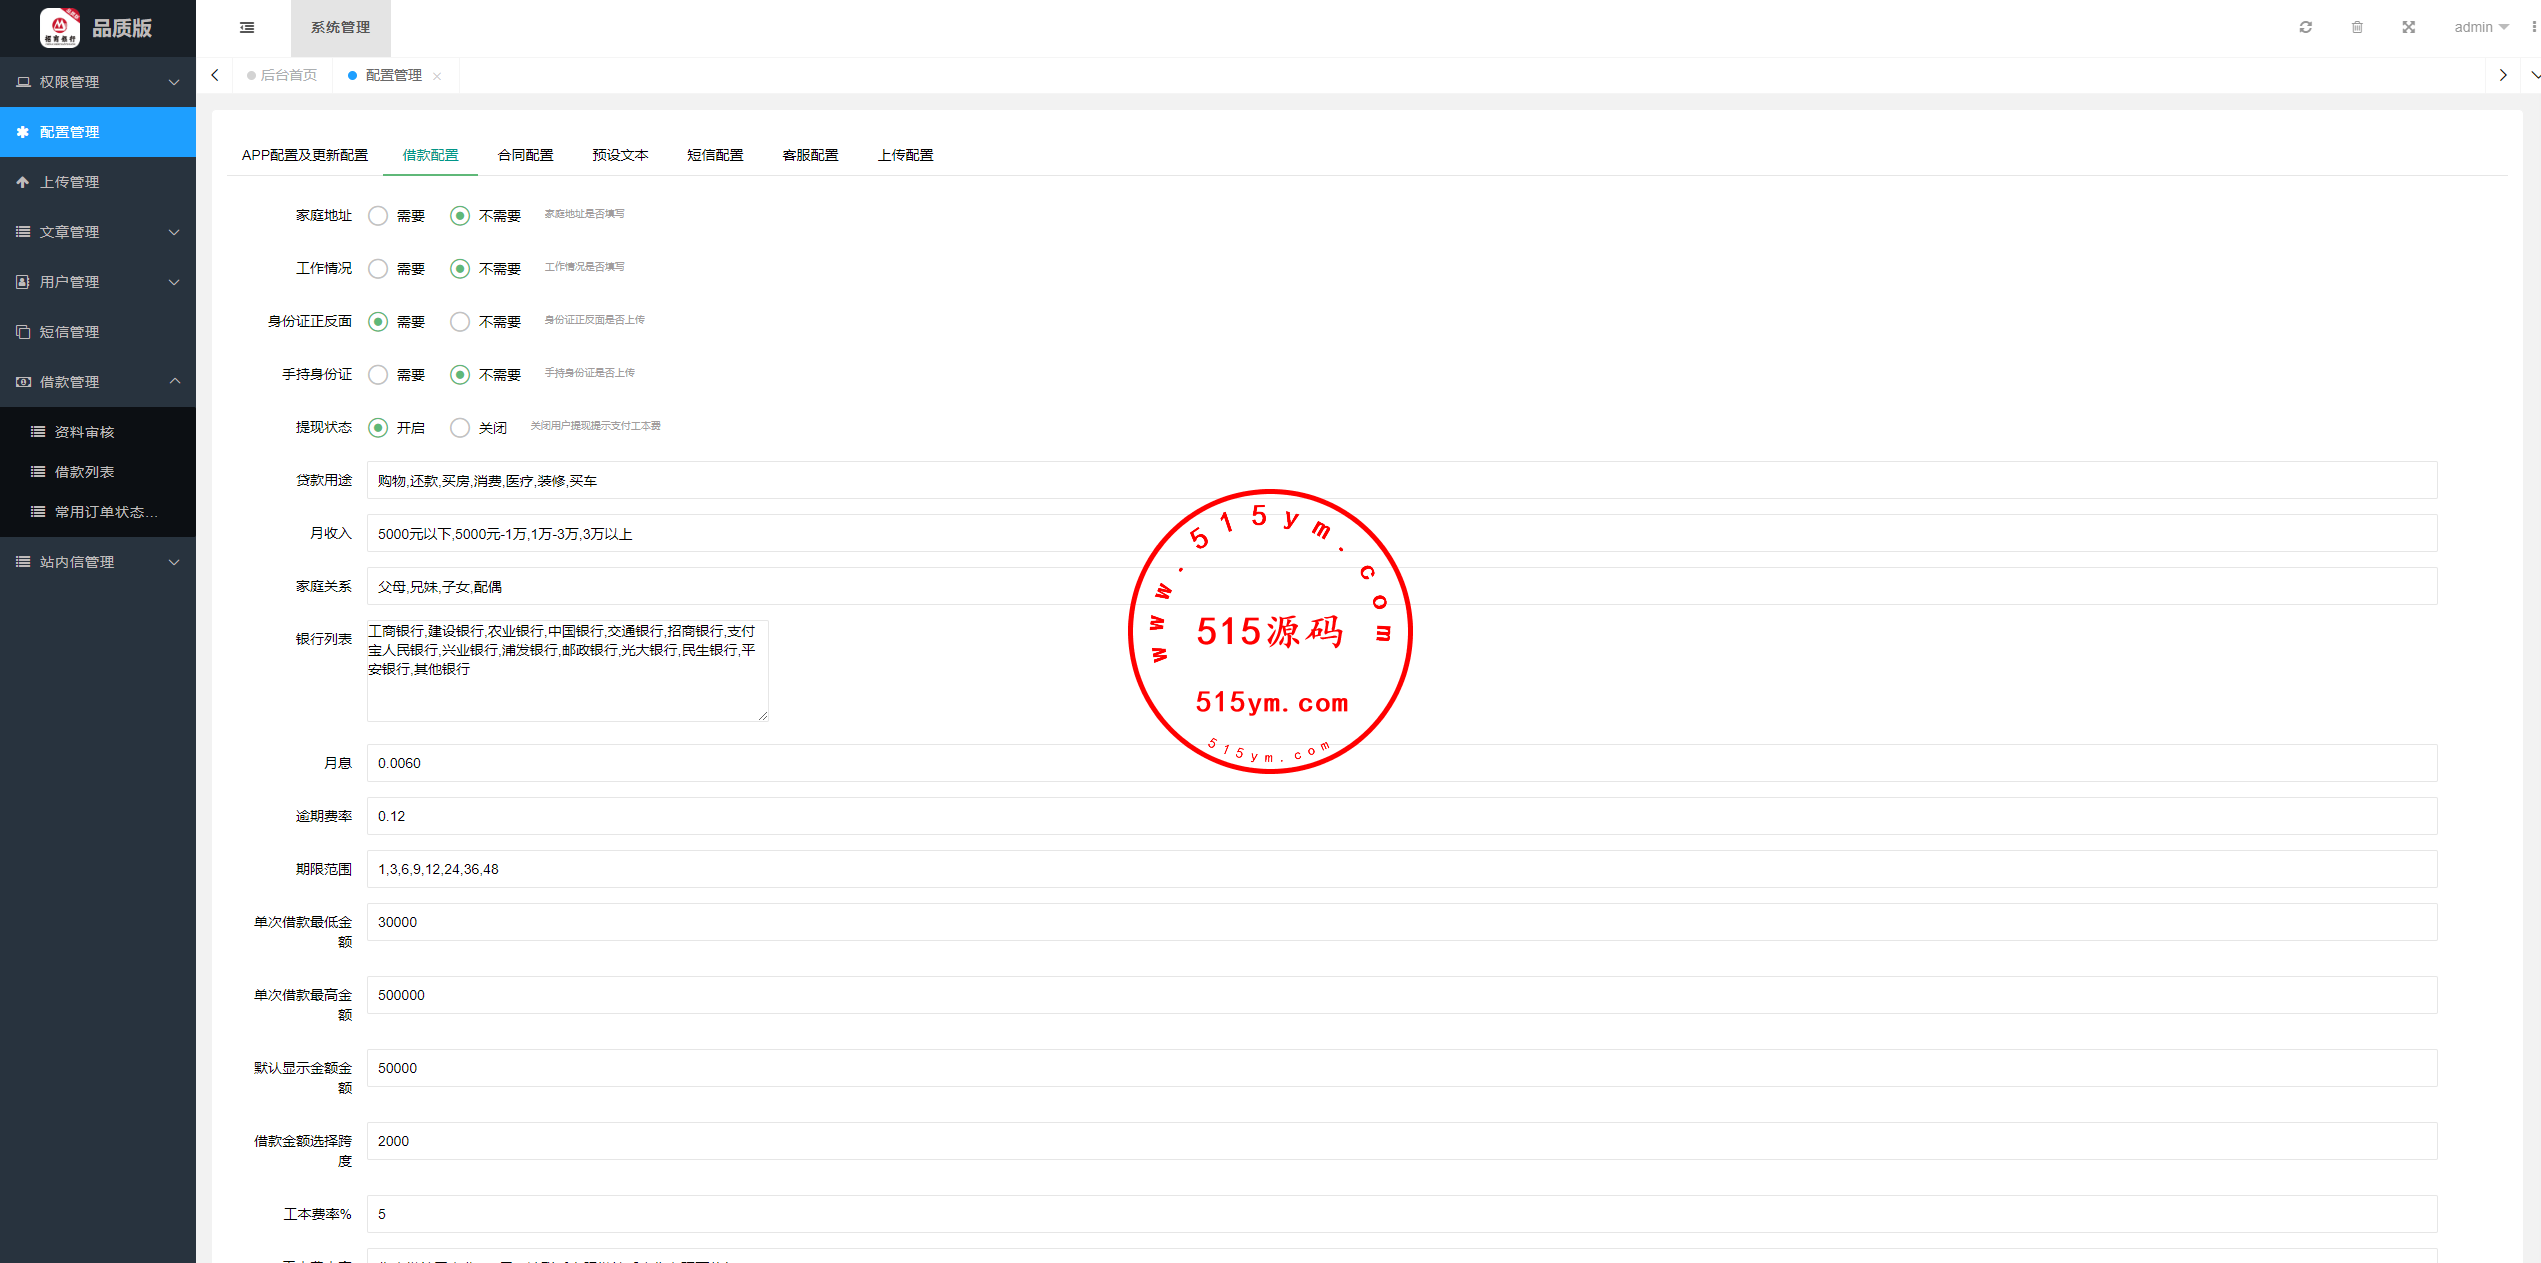Select 关闭 for 提现状态
This screenshot has height=1263, width=2541.
[460, 428]
